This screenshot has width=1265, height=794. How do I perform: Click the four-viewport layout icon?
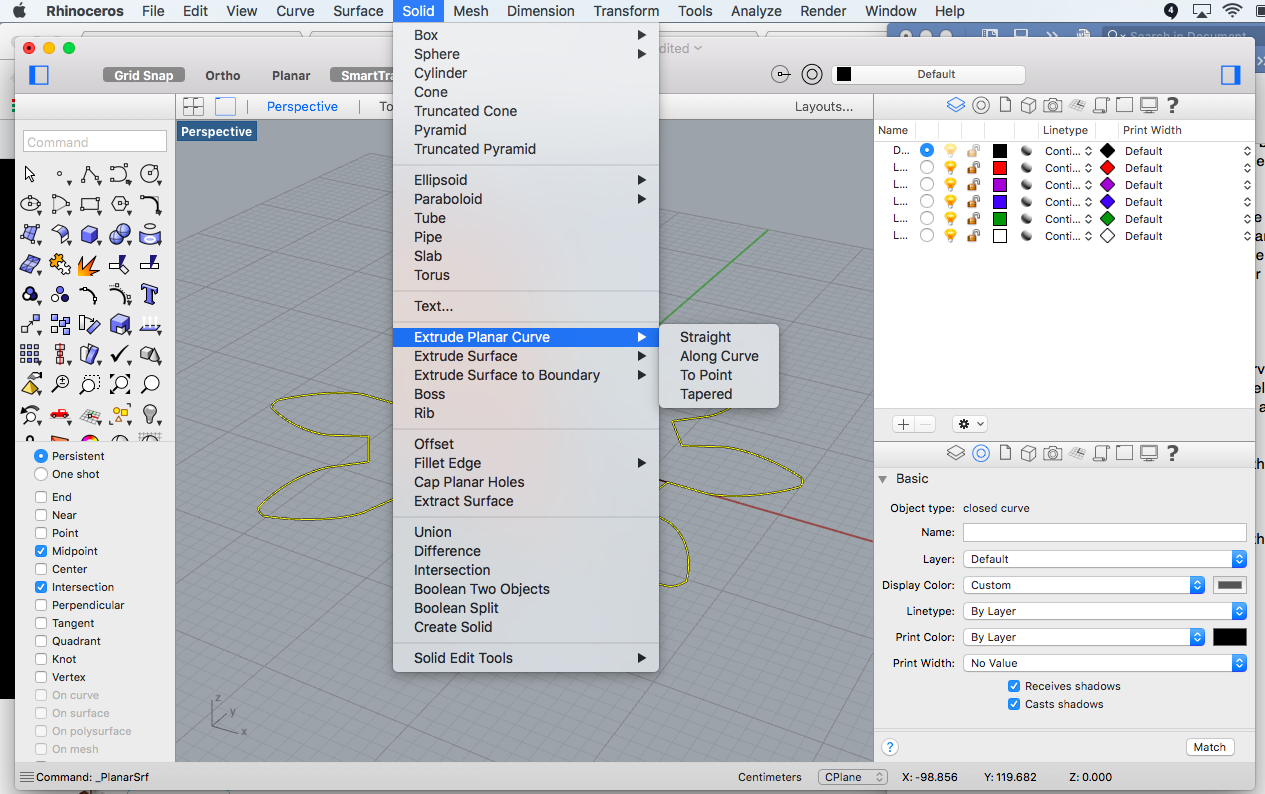(193, 106)
